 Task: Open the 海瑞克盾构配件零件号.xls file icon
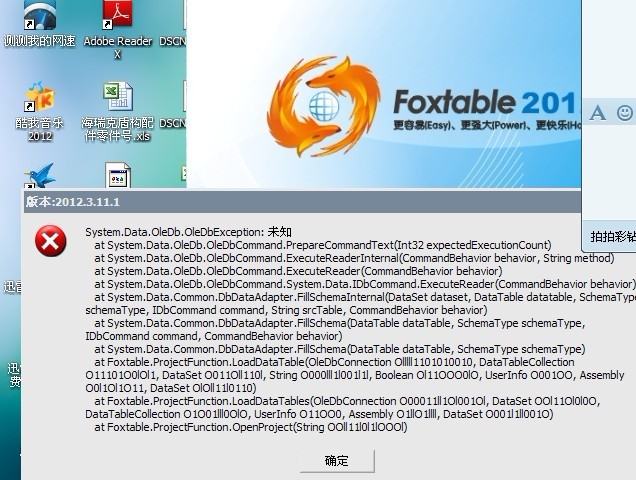point(118,111)
